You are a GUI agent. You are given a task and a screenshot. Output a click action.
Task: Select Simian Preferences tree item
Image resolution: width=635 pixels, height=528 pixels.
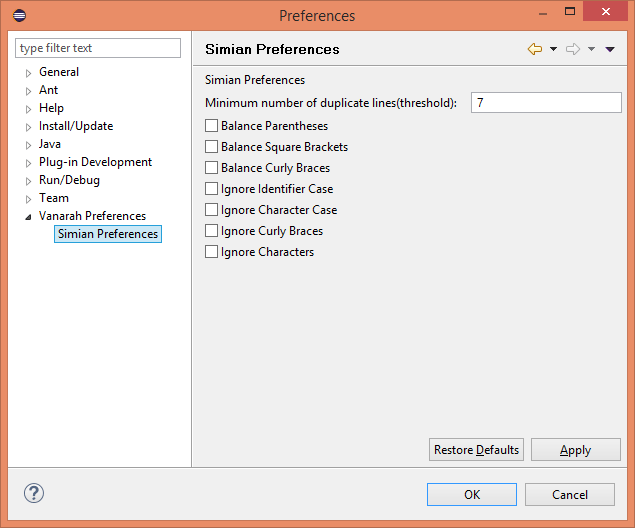coord(108,234)
